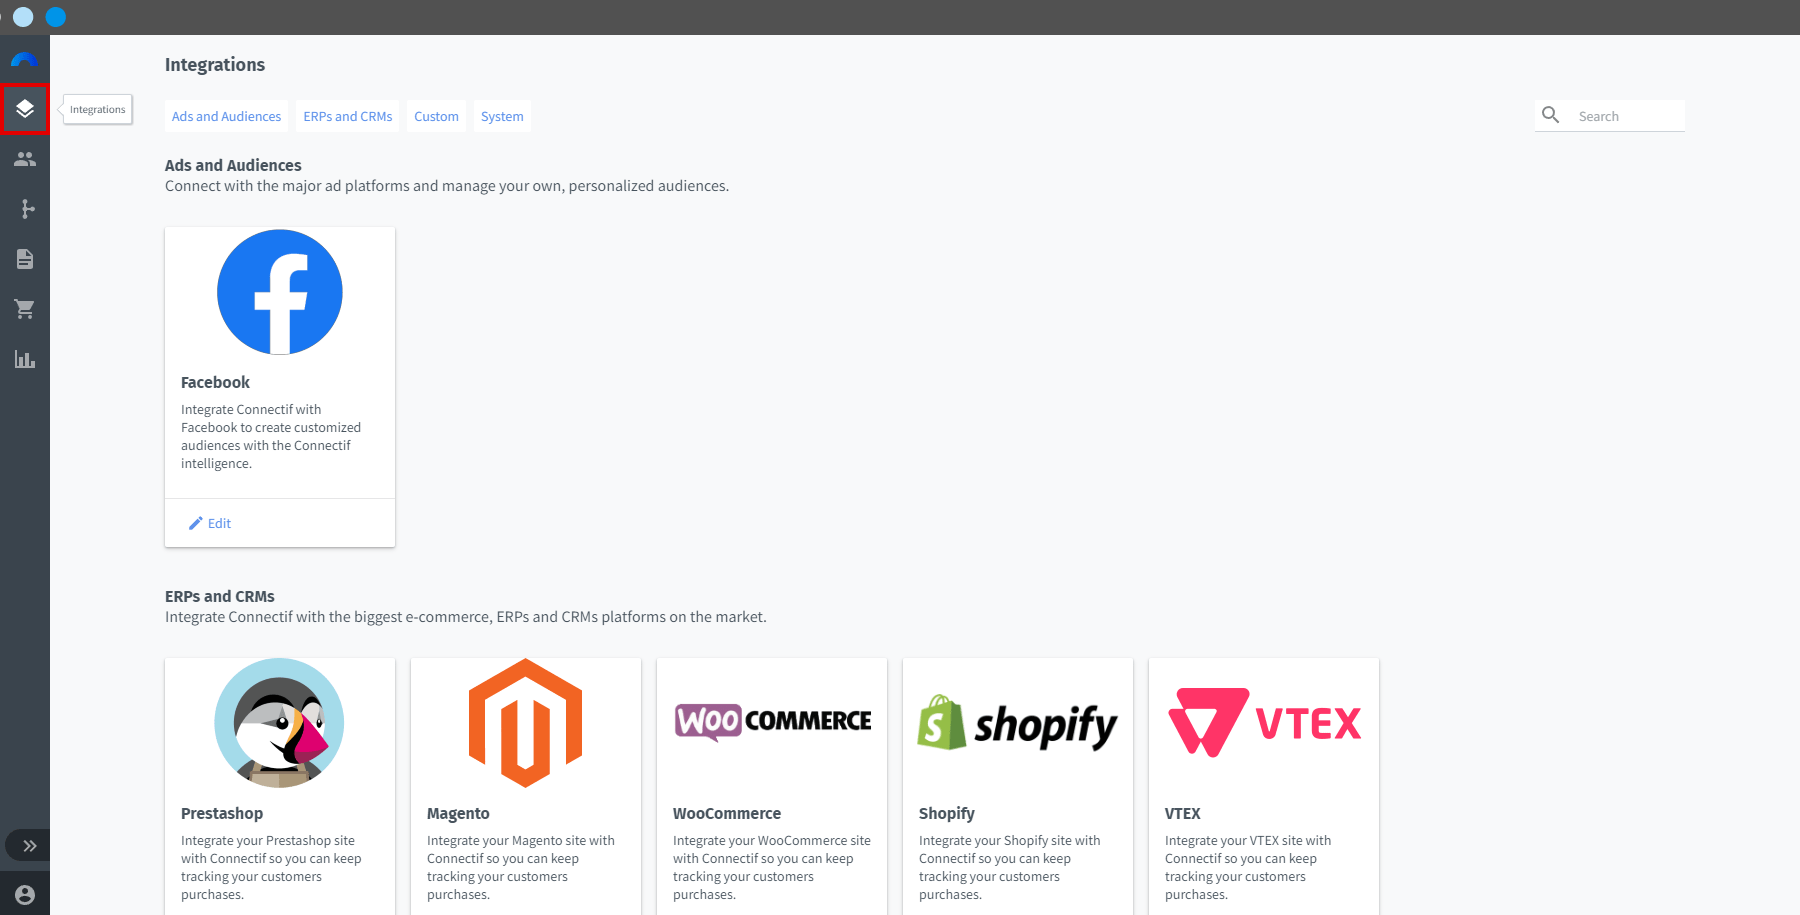The width and height of the screenshot is (1800, 915).
Task: Click the WooCommerce logo
Action: click(772, 721)
